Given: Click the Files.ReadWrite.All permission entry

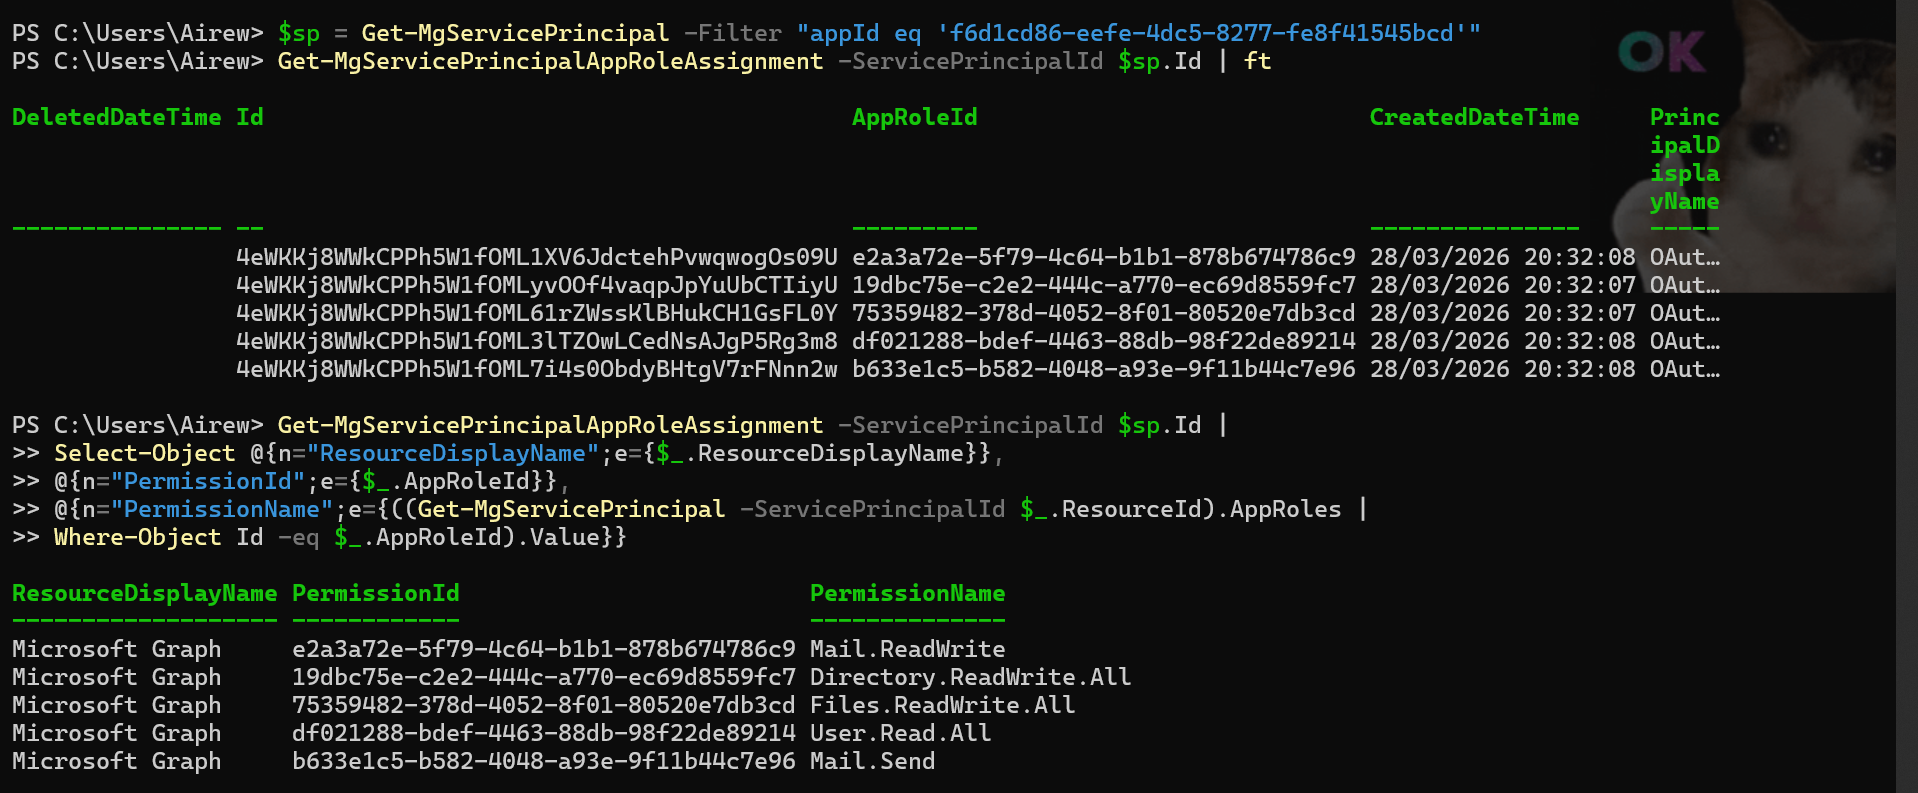Looking at the screenshot, I should (x=942, y=705).
